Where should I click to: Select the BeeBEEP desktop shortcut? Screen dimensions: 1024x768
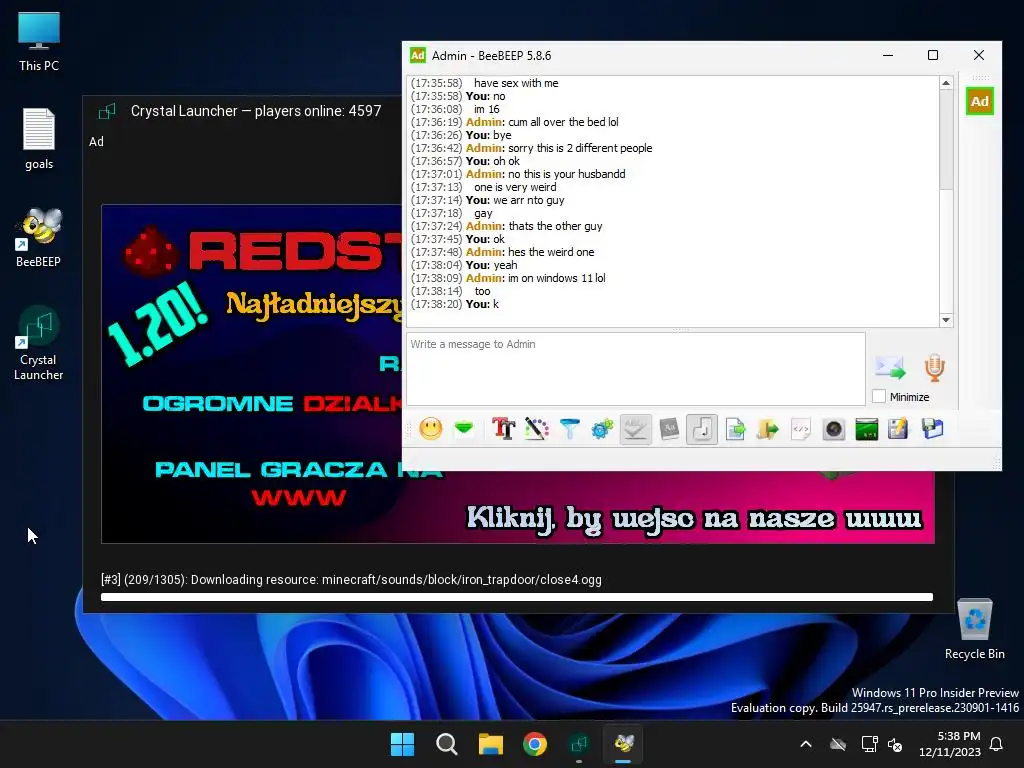[x=39, y=237]
